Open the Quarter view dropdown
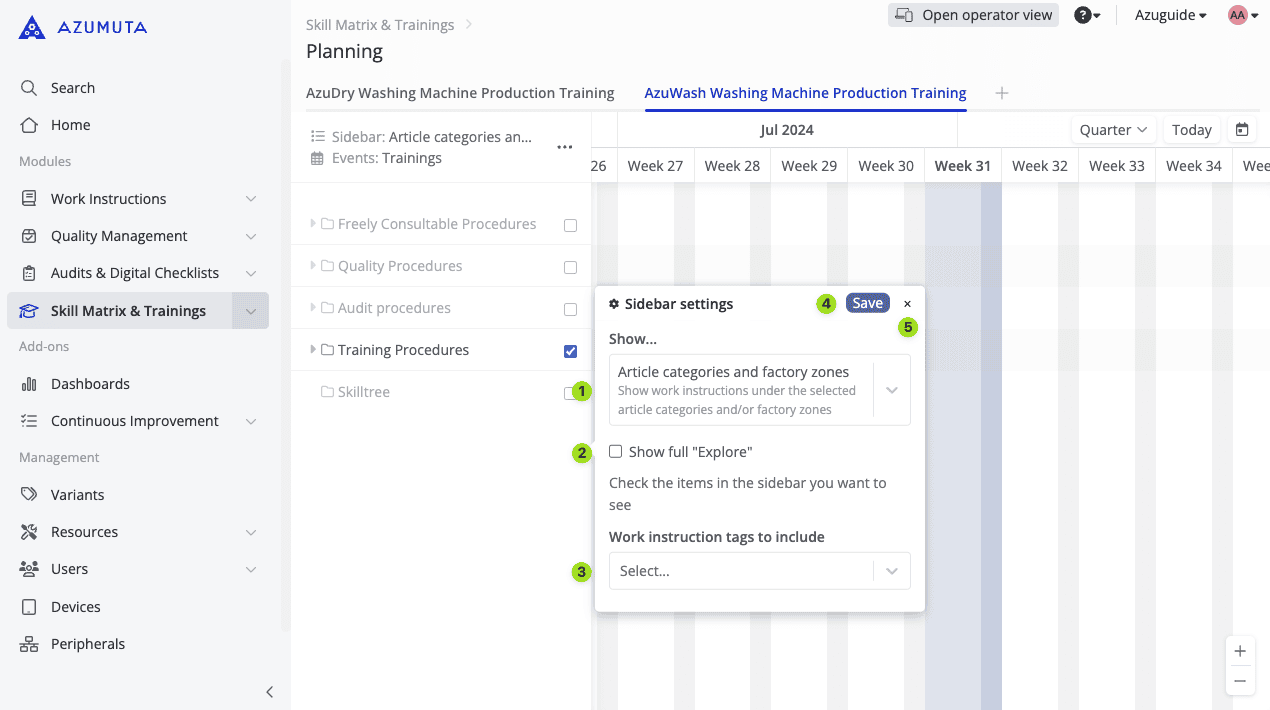 pos(1113,129)
